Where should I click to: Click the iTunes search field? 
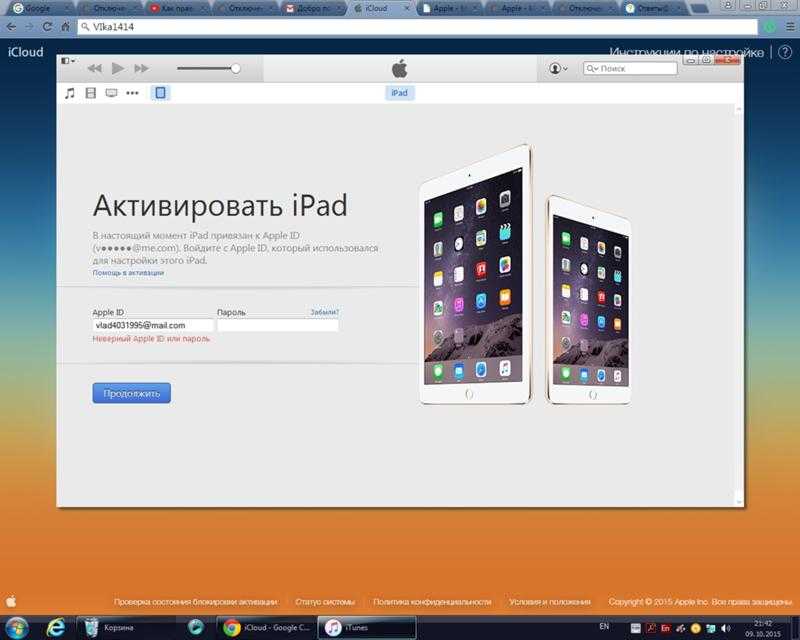pos(630,68)
